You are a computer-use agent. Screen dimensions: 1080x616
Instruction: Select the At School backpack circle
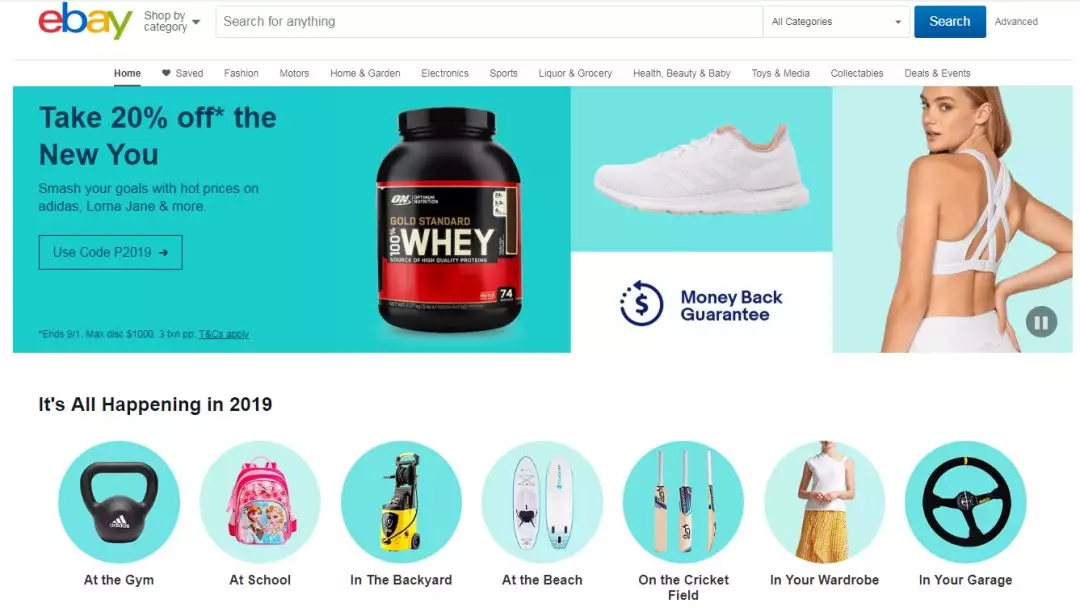click(x=260, y=502)
